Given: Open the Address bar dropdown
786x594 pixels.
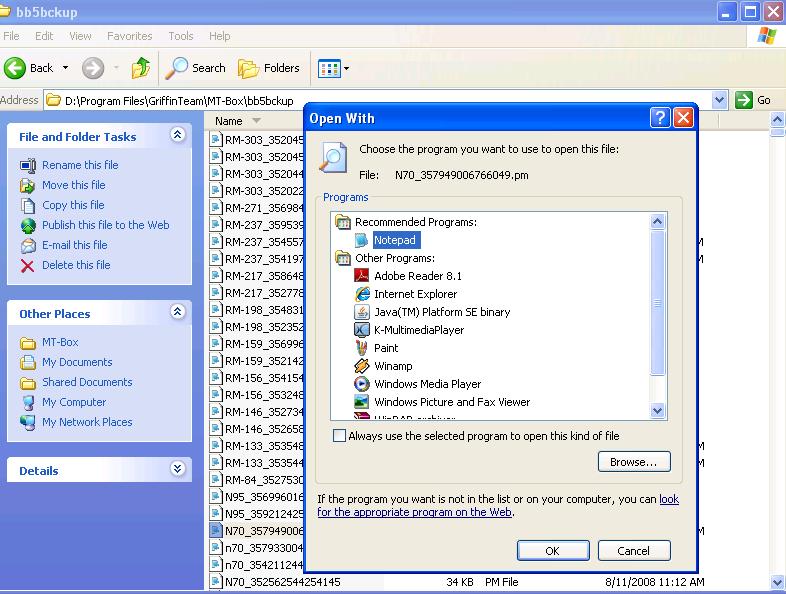Looking at the screenshot, I should coord(719,100).
